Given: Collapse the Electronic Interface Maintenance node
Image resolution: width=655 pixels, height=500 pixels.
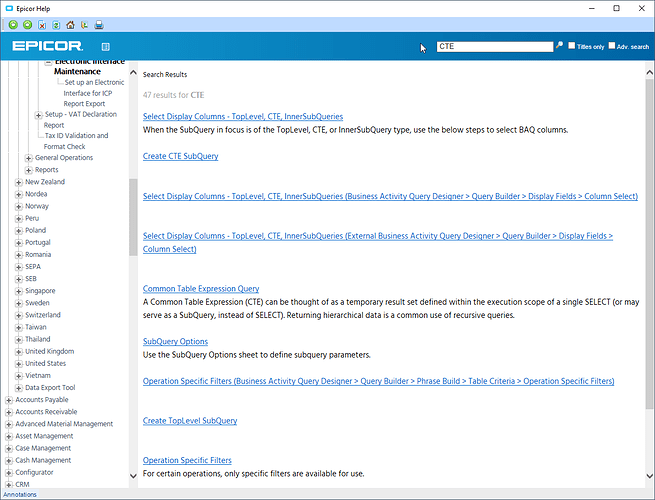Looking at the screenshot, I should click(48, 62).
